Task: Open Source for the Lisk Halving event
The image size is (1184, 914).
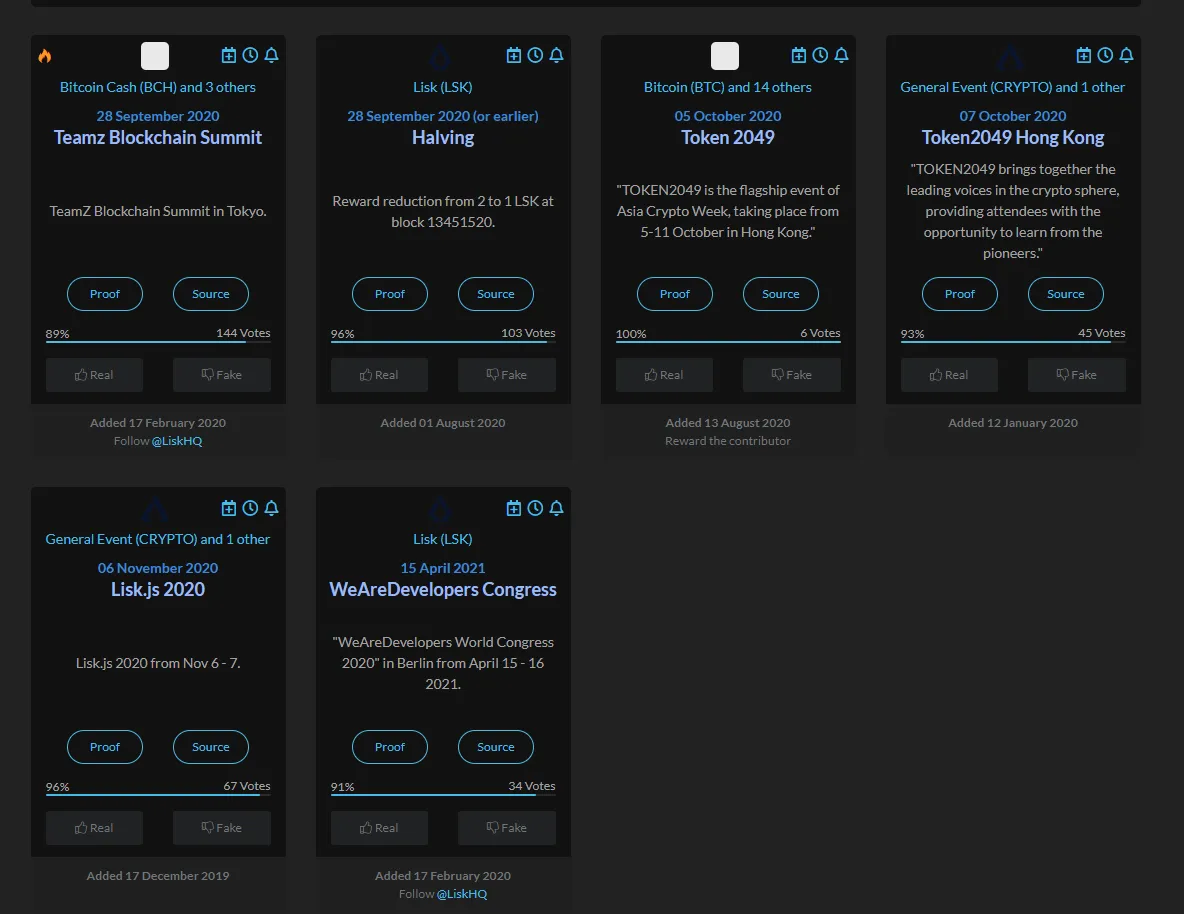Action: click(495, 294)
